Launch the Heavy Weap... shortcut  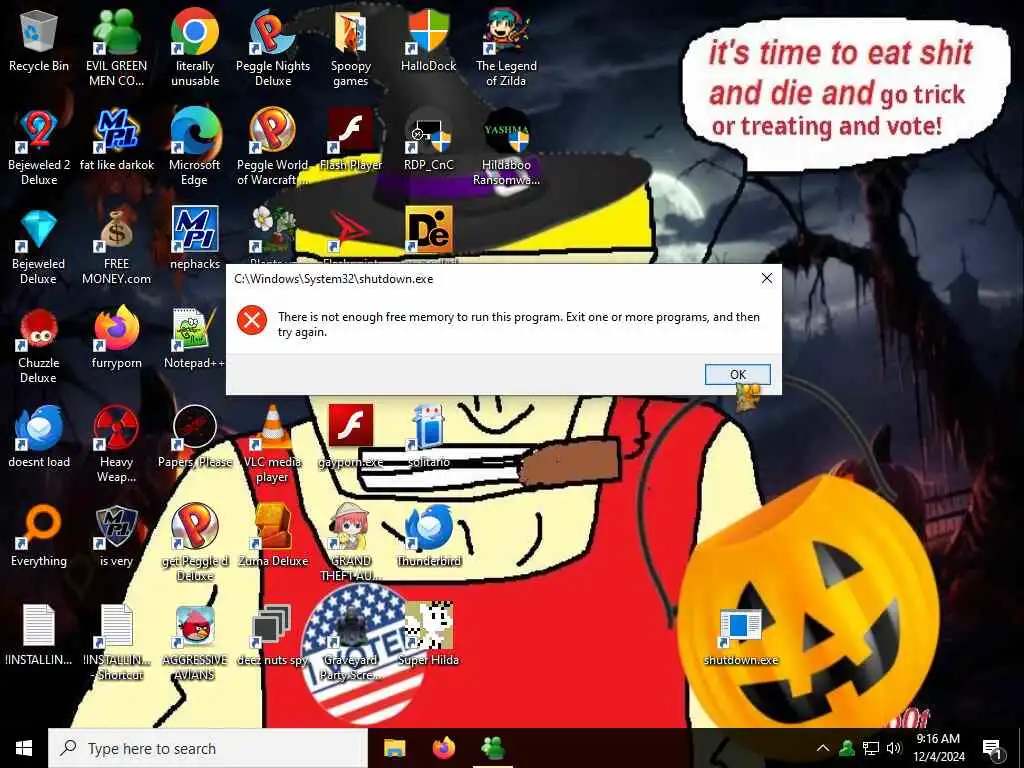coord(116,444)
